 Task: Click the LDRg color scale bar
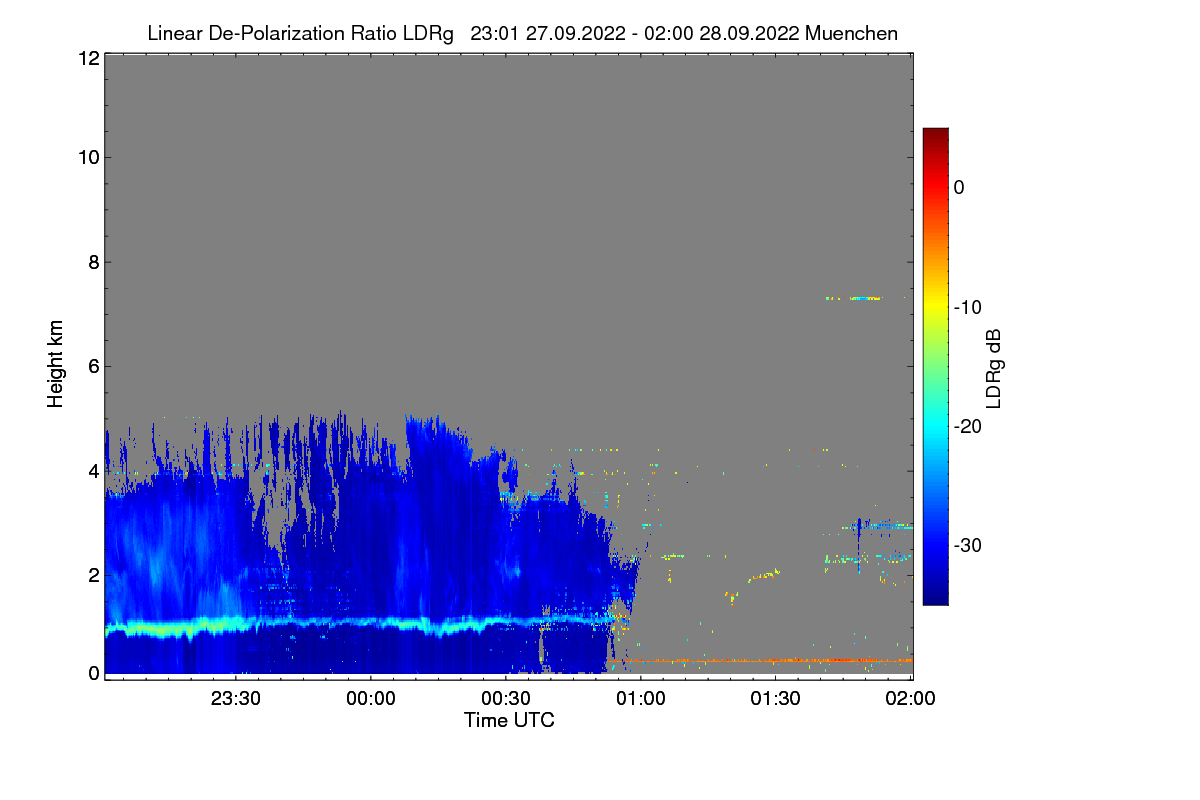pos(935,366)
